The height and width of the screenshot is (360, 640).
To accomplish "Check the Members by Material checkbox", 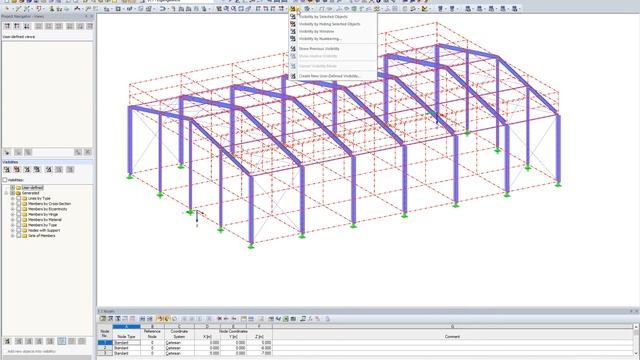I will [x=18, y=220].
